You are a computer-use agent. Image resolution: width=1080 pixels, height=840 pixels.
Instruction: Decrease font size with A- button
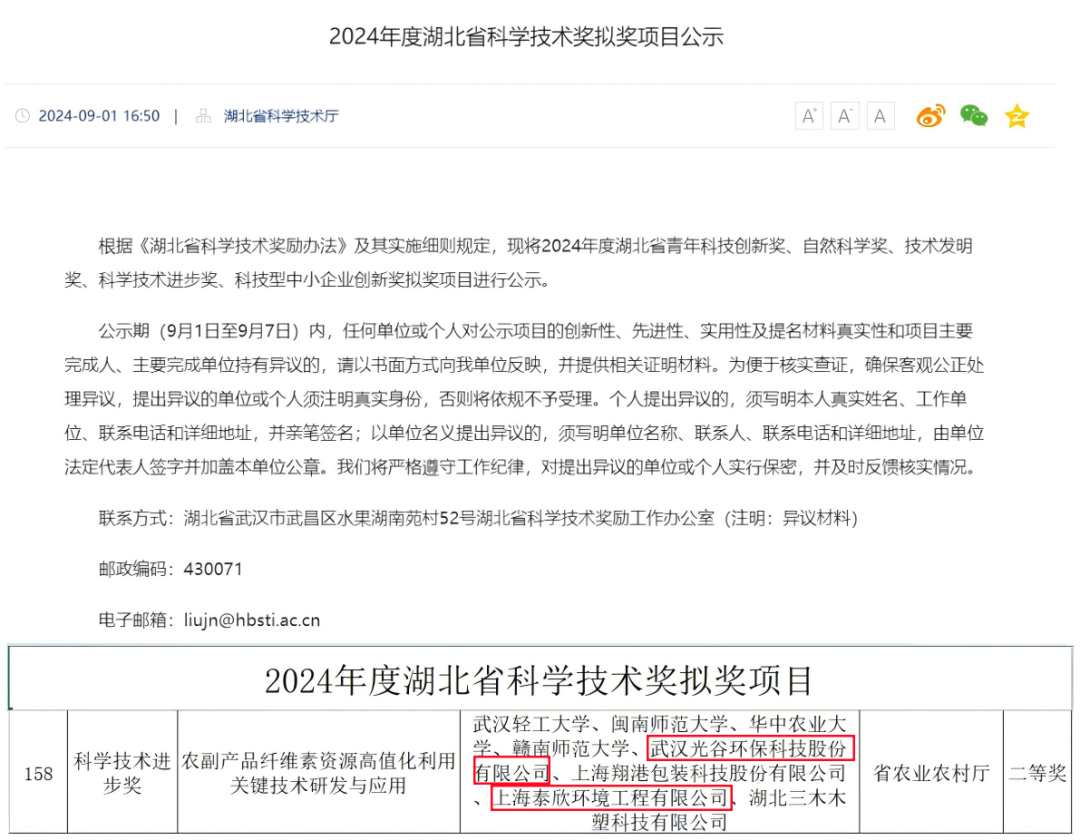pyautogui.click(x=845, y=116)
